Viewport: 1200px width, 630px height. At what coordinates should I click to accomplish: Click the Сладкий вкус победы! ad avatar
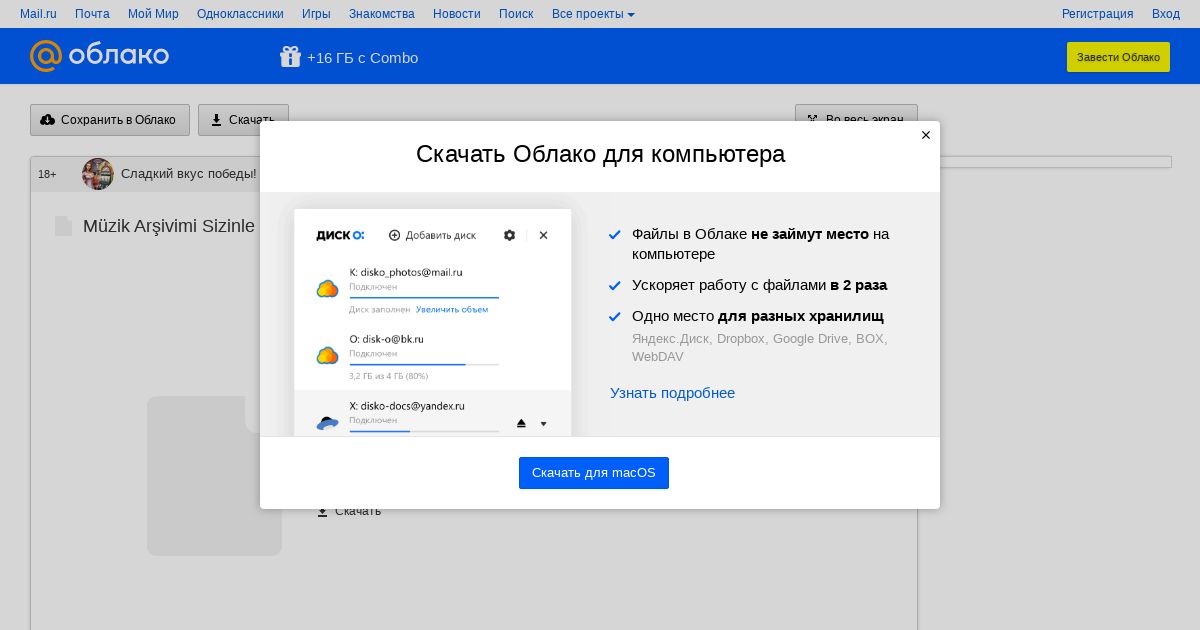click(98, 174)
